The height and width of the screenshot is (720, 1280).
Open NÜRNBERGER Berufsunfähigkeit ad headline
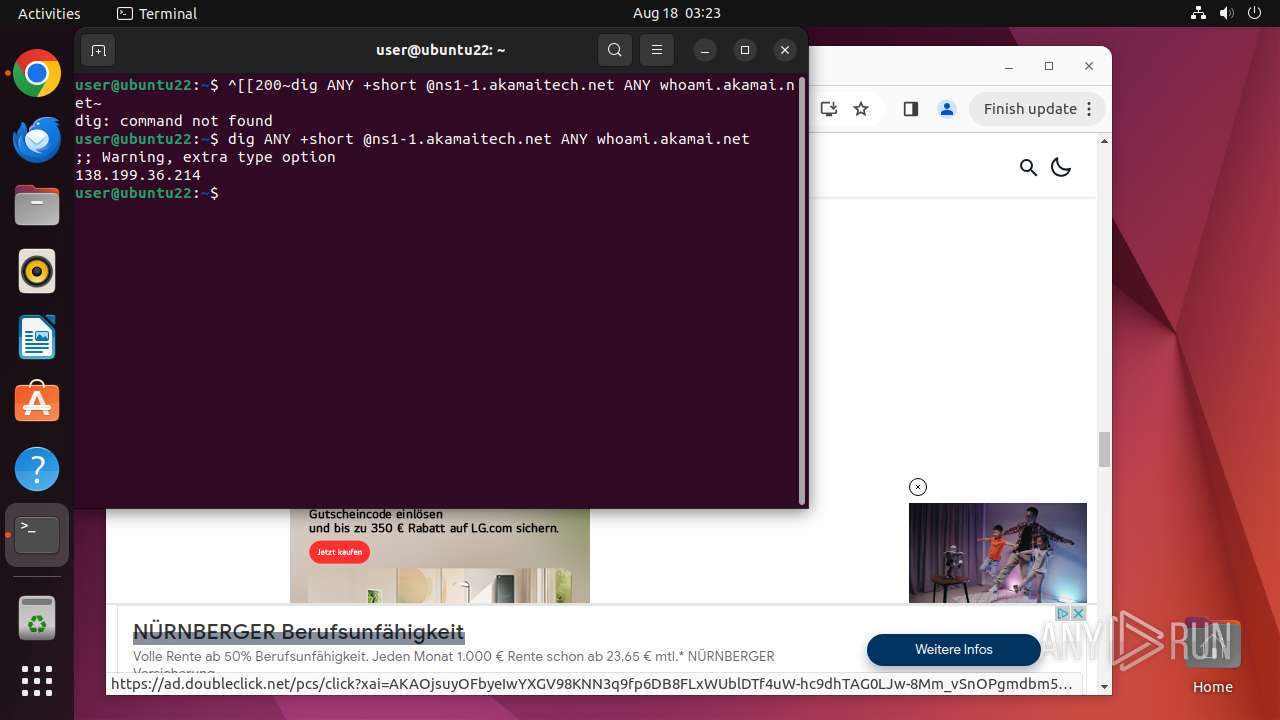[x=299, y=632]
